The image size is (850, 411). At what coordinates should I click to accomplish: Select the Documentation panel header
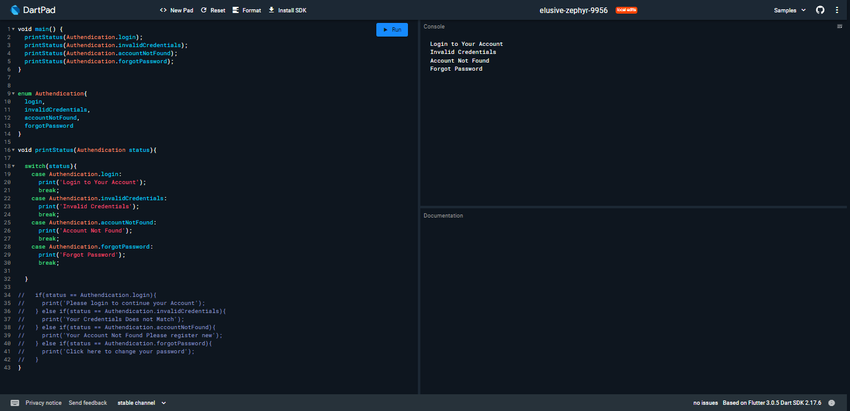[x=443, y=215]
